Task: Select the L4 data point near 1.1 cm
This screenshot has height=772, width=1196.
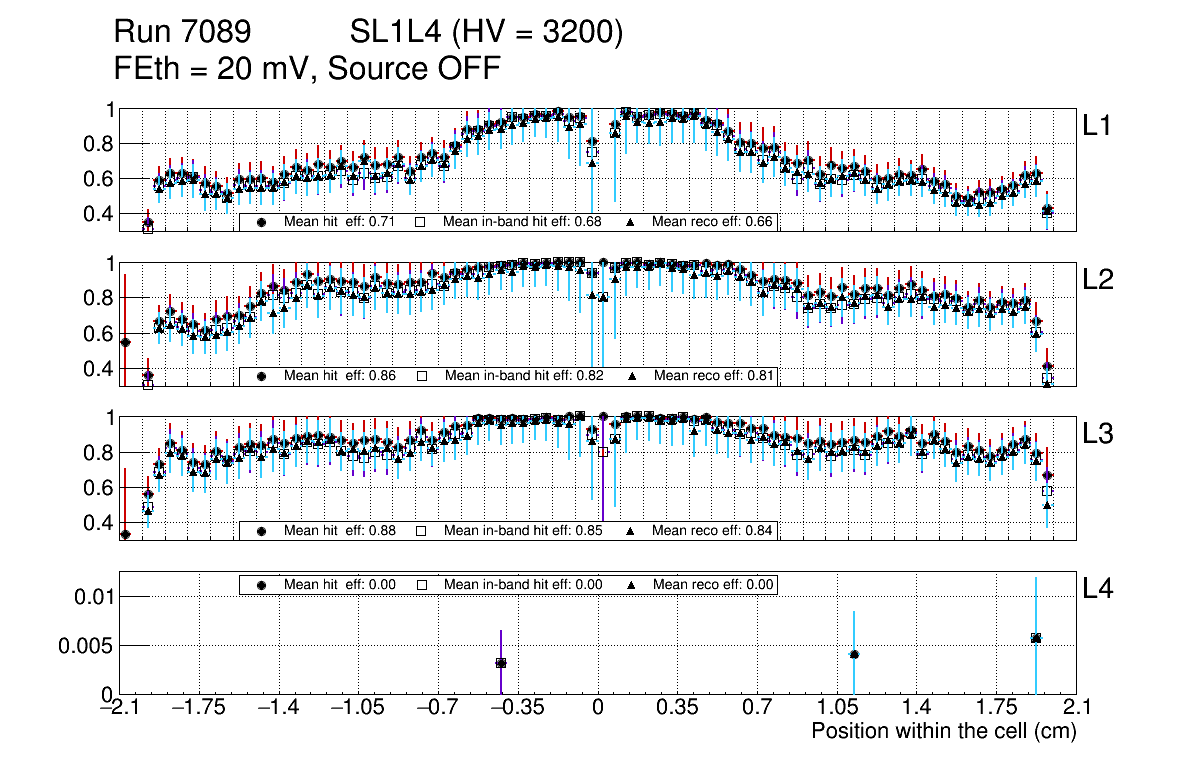Action: (x=854, y=654)
